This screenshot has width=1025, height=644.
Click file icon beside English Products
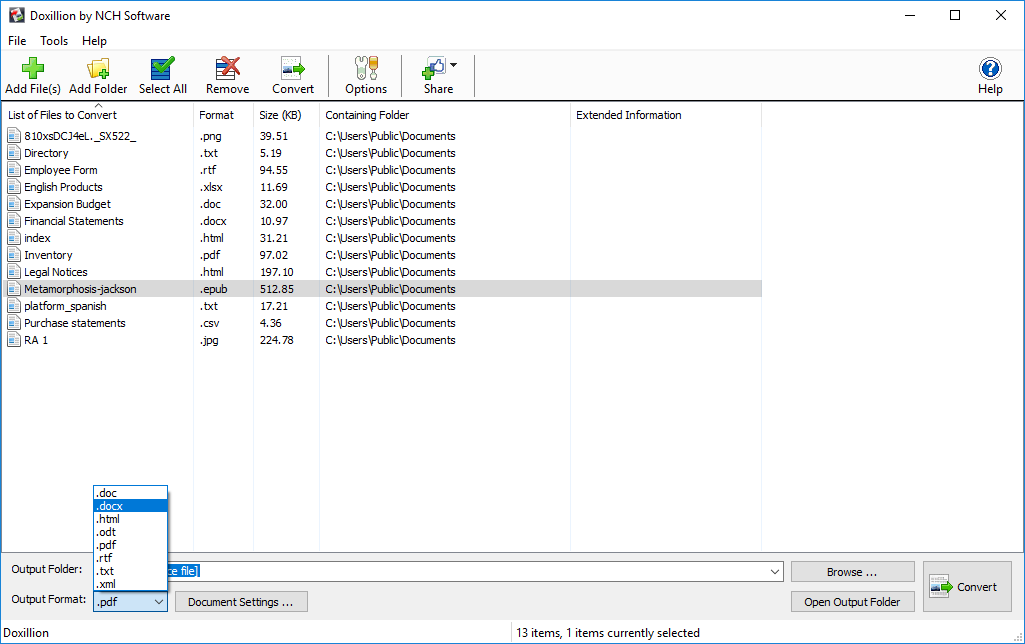coord(14,186)
